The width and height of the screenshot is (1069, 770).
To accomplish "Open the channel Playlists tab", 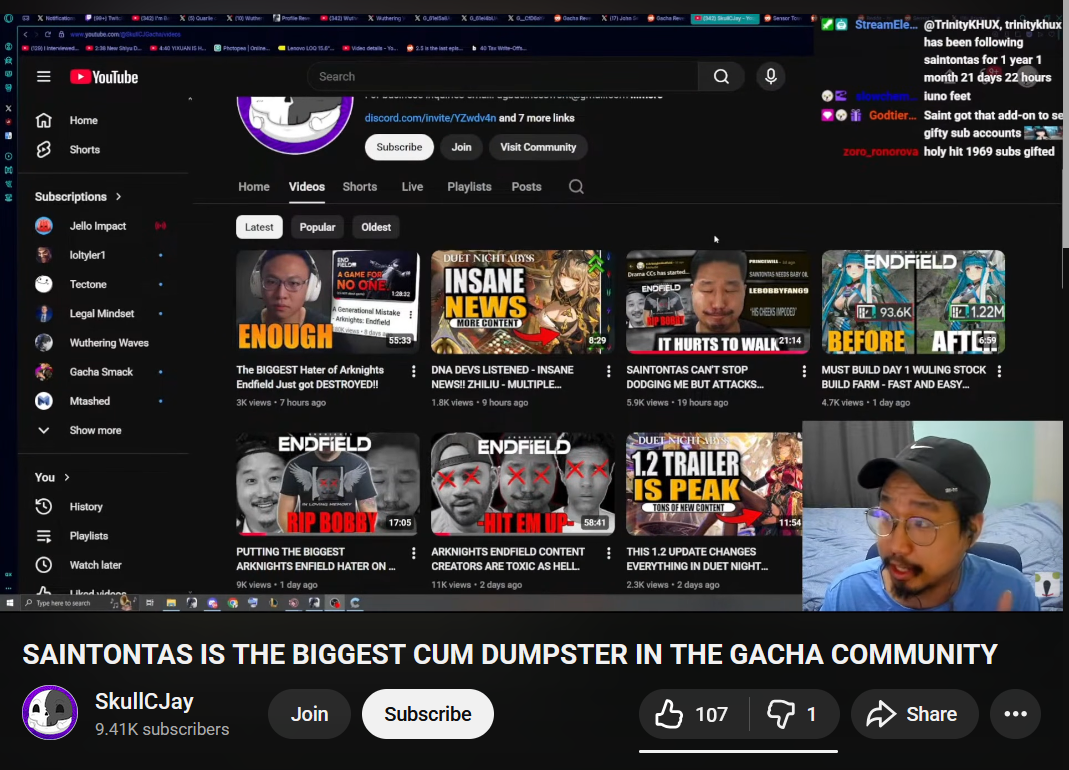I will tap(469, 187).
